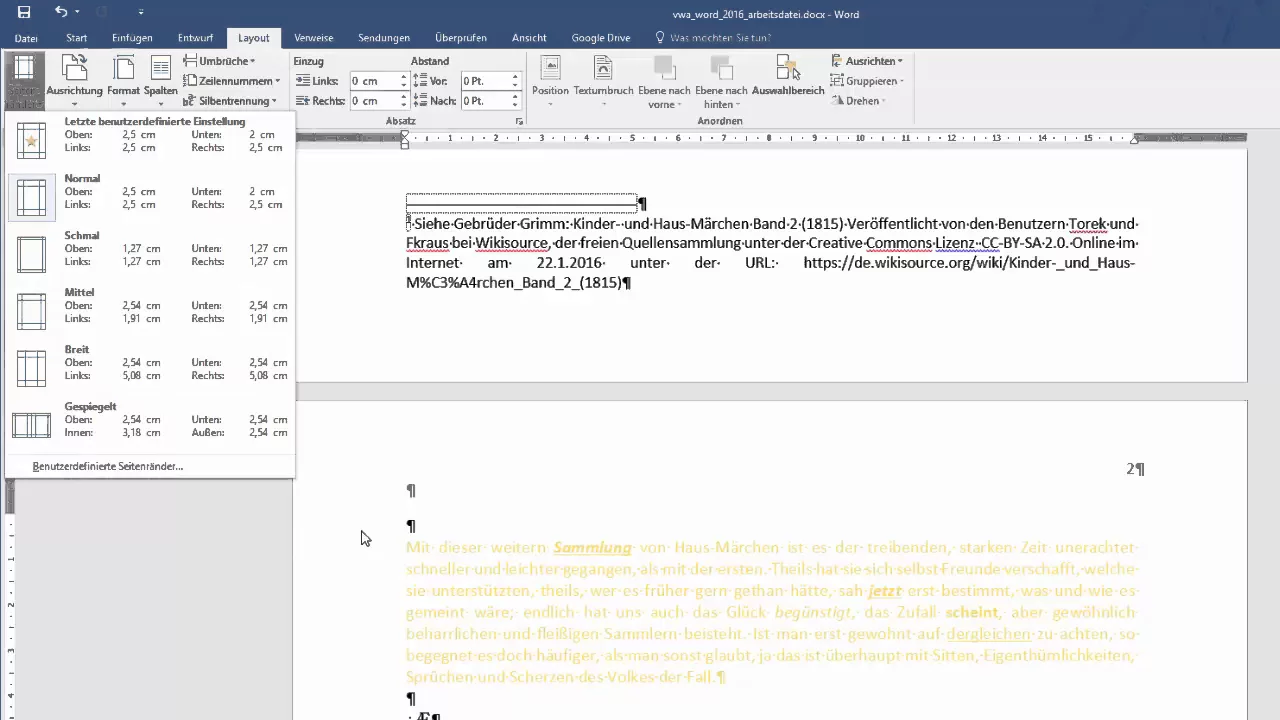
Task: Select the Breit margins preset
Action: (x=150, y=367)
